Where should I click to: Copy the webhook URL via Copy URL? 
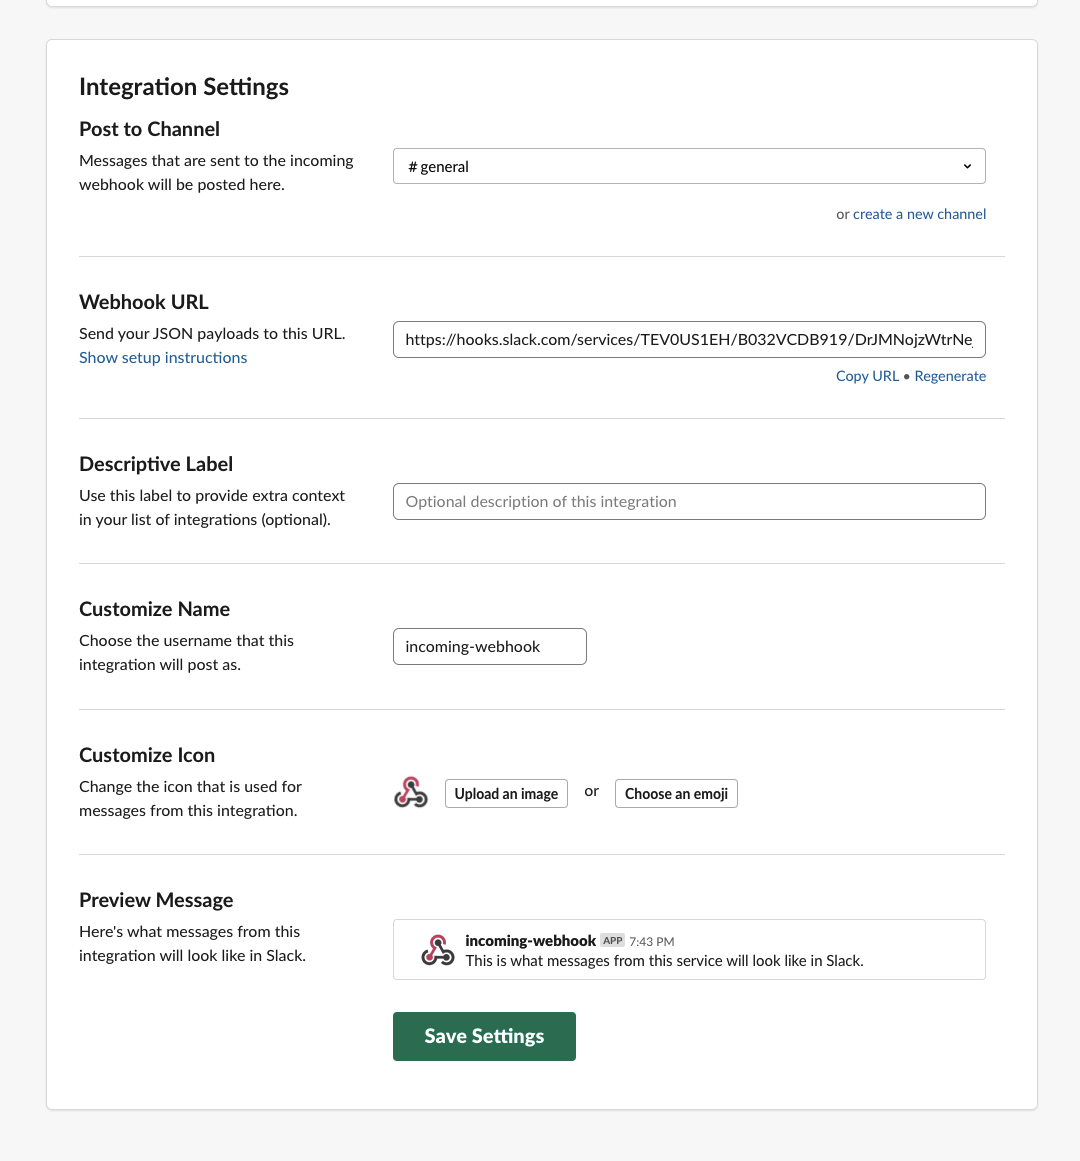tap(867, 376)
